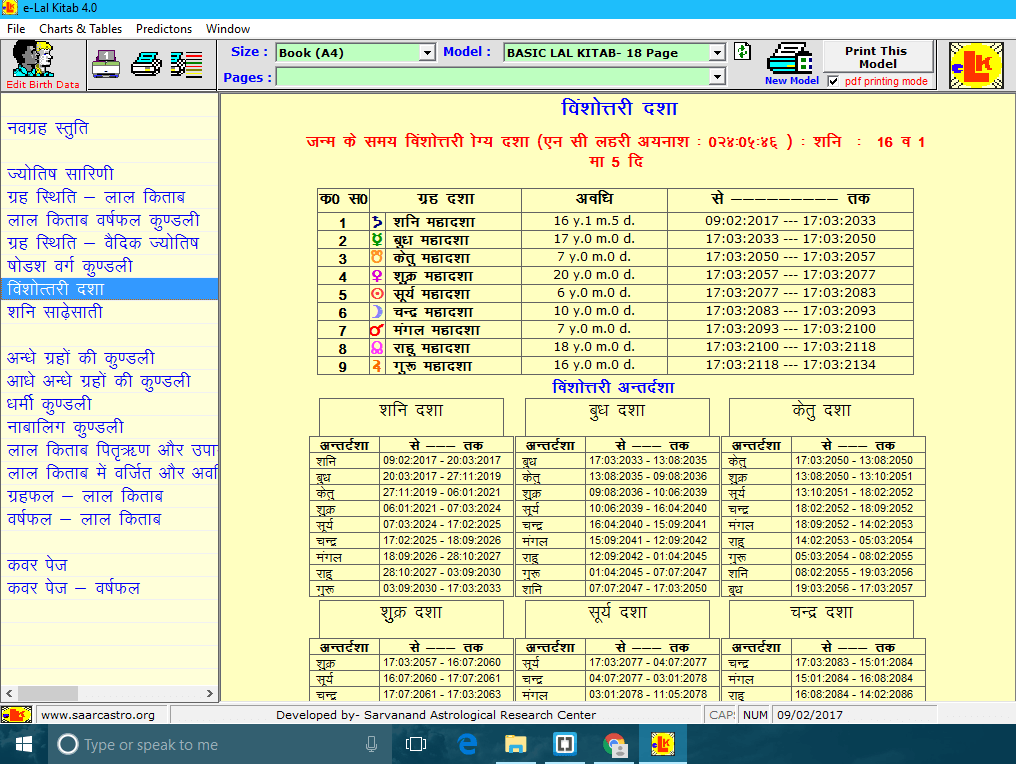Select अन्धे ग्रहों की कुण्डली in sidebar
1016x764 pixels.
(81, 358)
